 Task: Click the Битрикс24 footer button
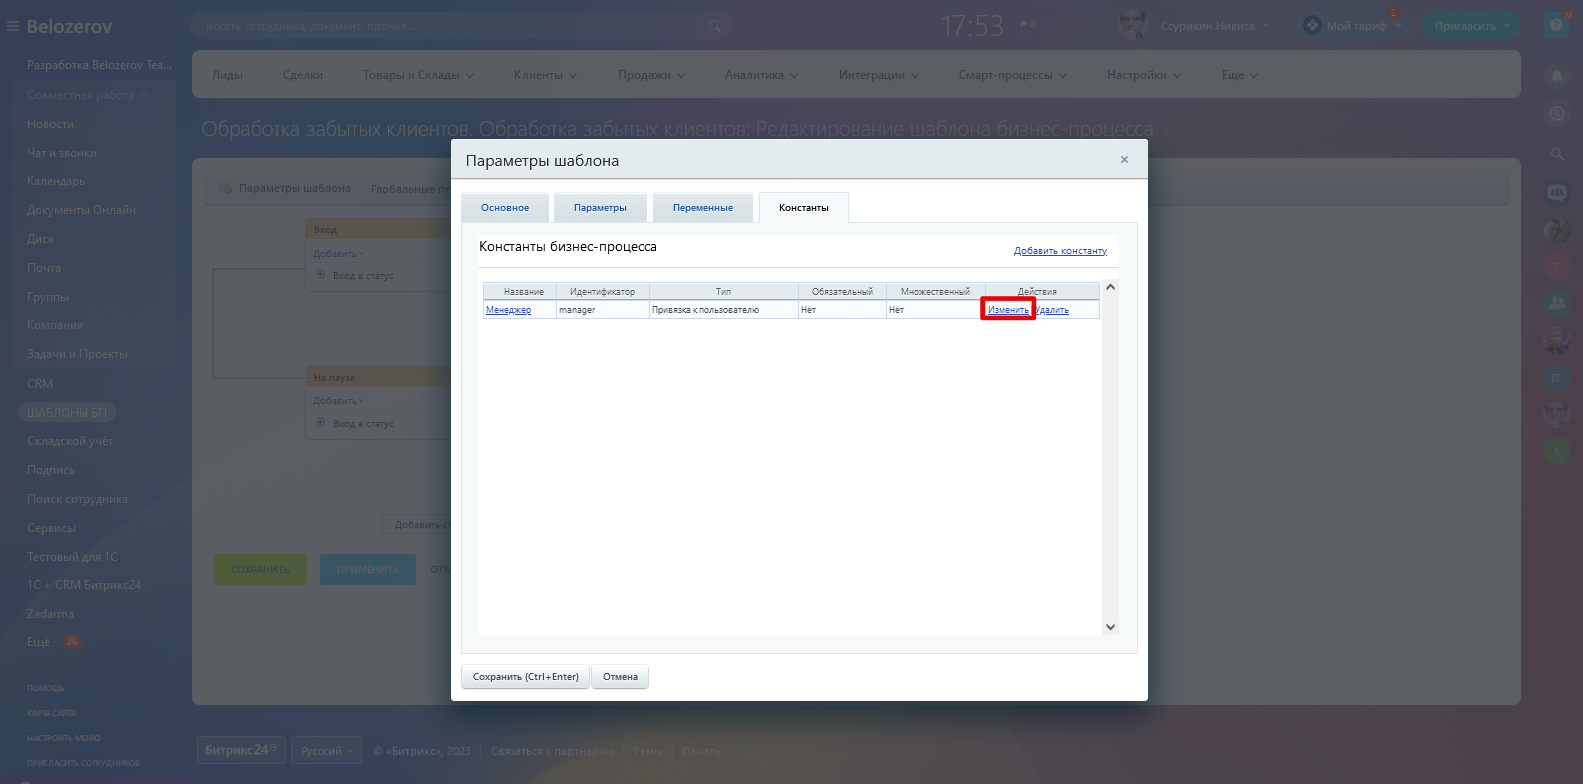point(241,750)
